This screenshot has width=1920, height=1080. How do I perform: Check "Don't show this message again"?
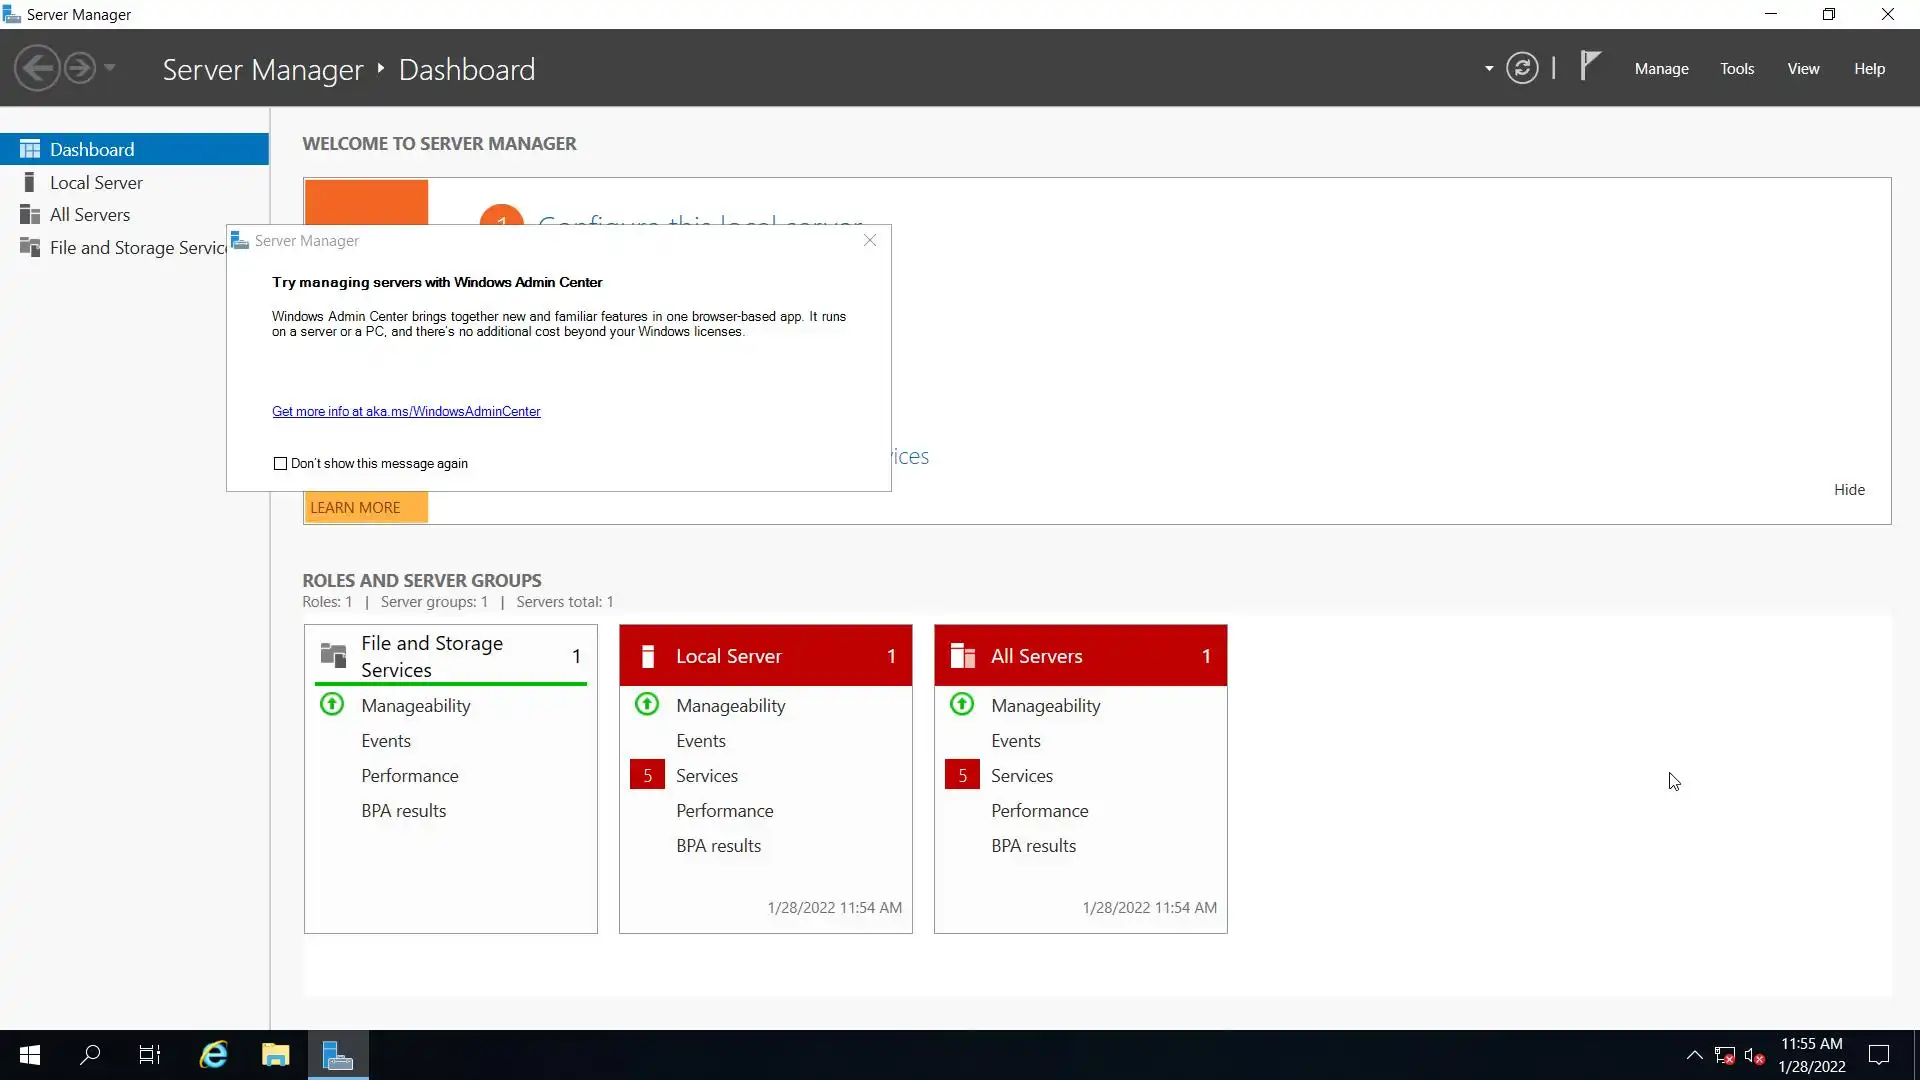(x=280, y=463)
